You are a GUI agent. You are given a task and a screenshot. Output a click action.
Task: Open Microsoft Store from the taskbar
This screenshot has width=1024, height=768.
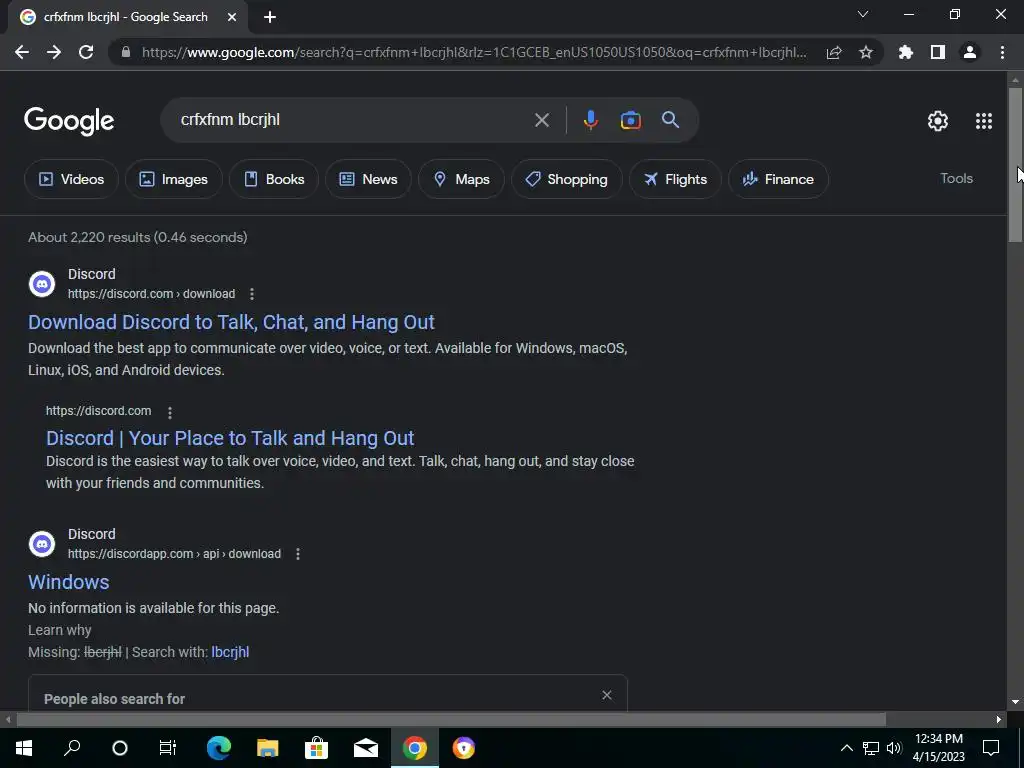point(316,748)
